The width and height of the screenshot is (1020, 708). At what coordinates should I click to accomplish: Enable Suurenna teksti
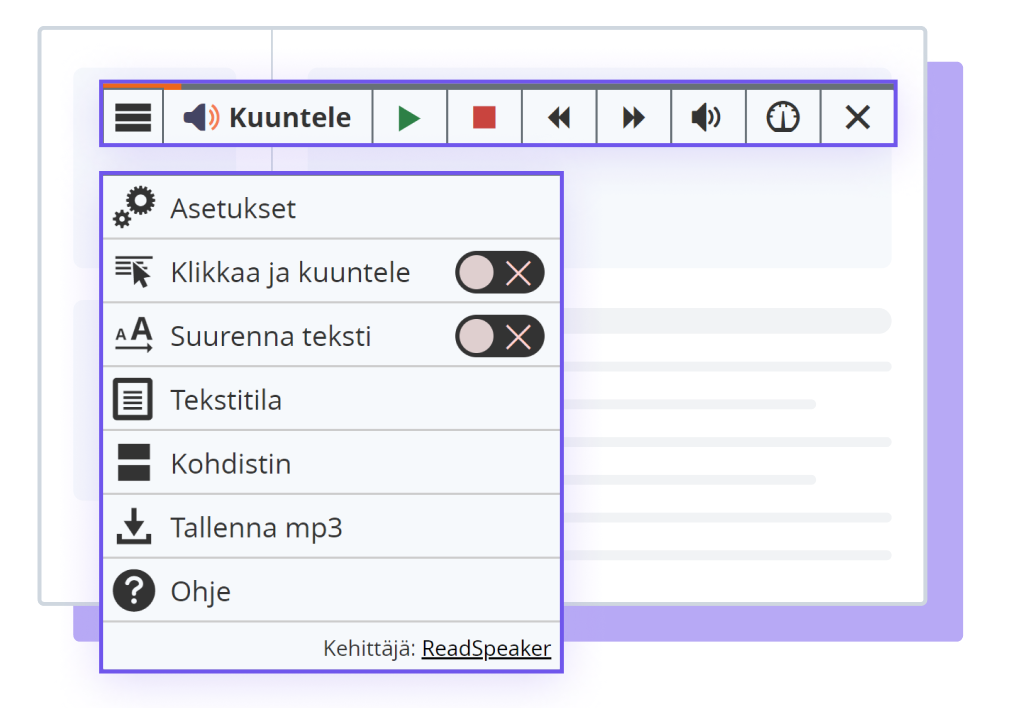(500, 335)
